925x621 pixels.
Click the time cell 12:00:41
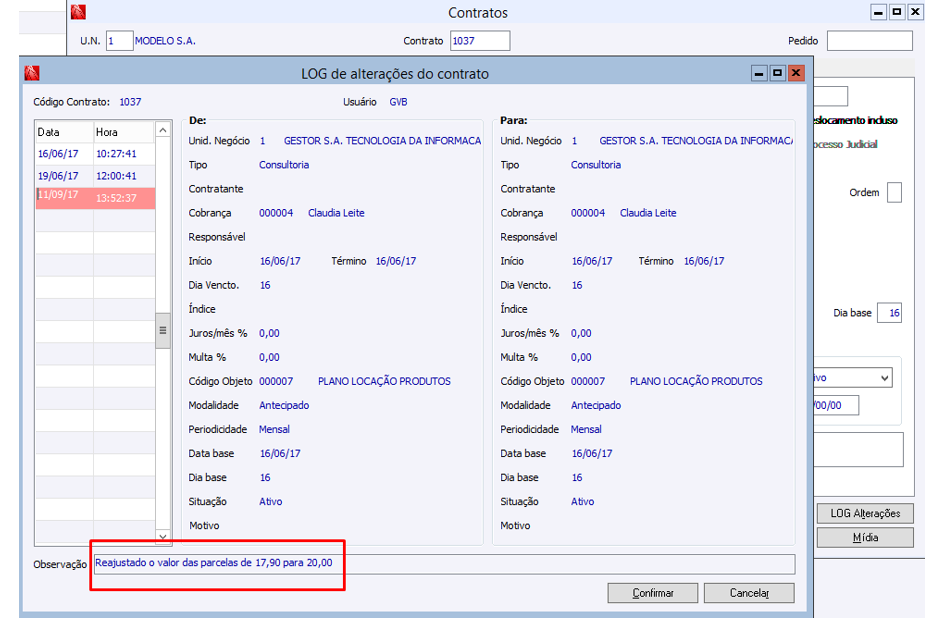point(116,176)
